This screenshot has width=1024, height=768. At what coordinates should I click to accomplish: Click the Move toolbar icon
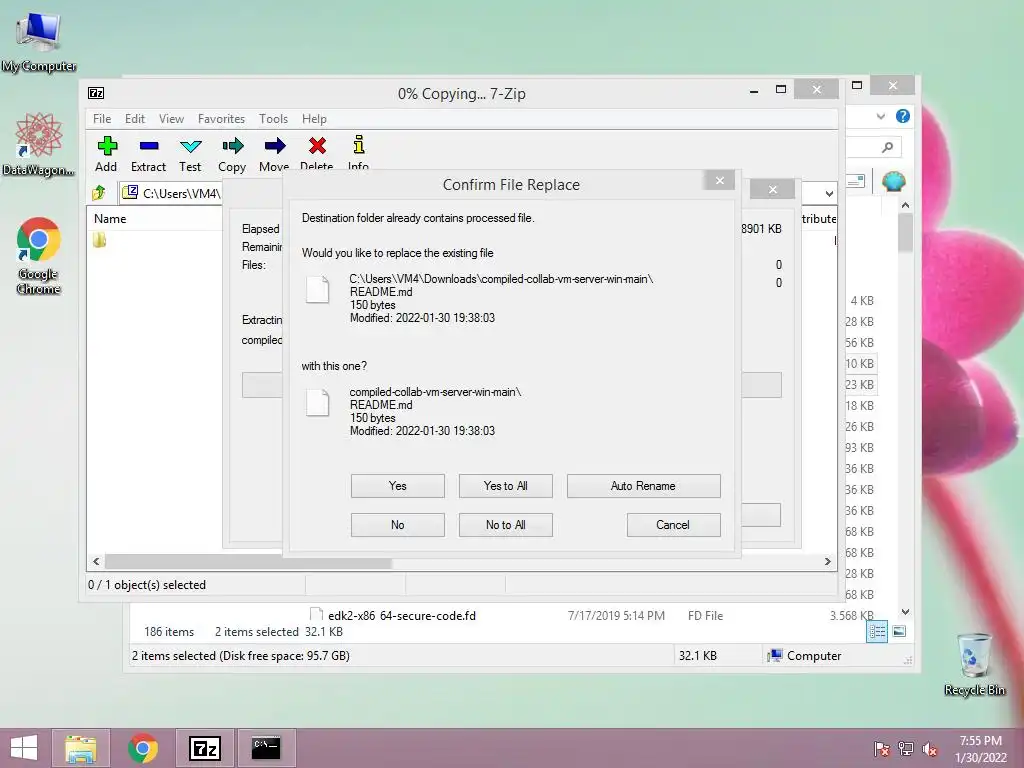coord(274,154)
